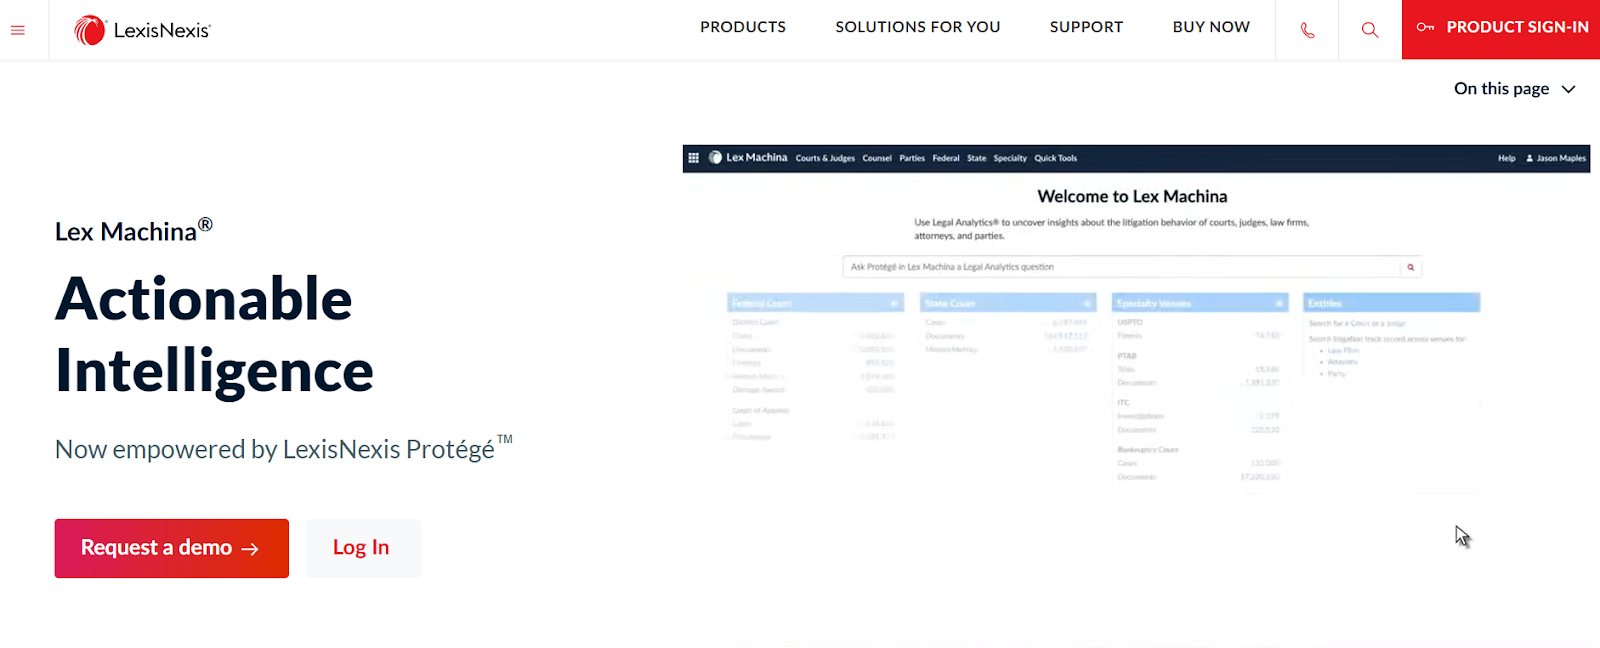Collapse the State Court panel header
This screenshot has height=648, width=1600.
pyautogui.click(x=1008, y=303)
